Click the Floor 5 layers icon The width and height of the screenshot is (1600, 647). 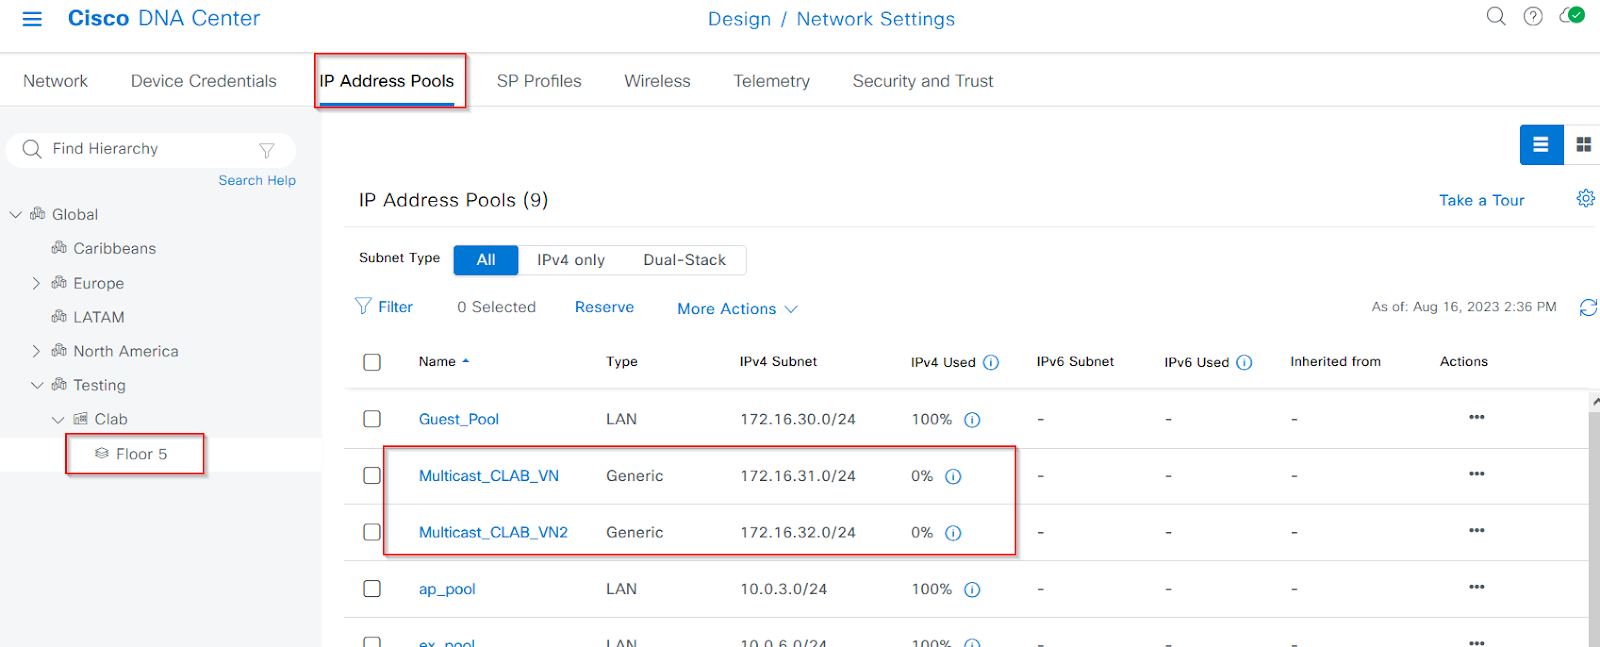click(x=102, y=453)
